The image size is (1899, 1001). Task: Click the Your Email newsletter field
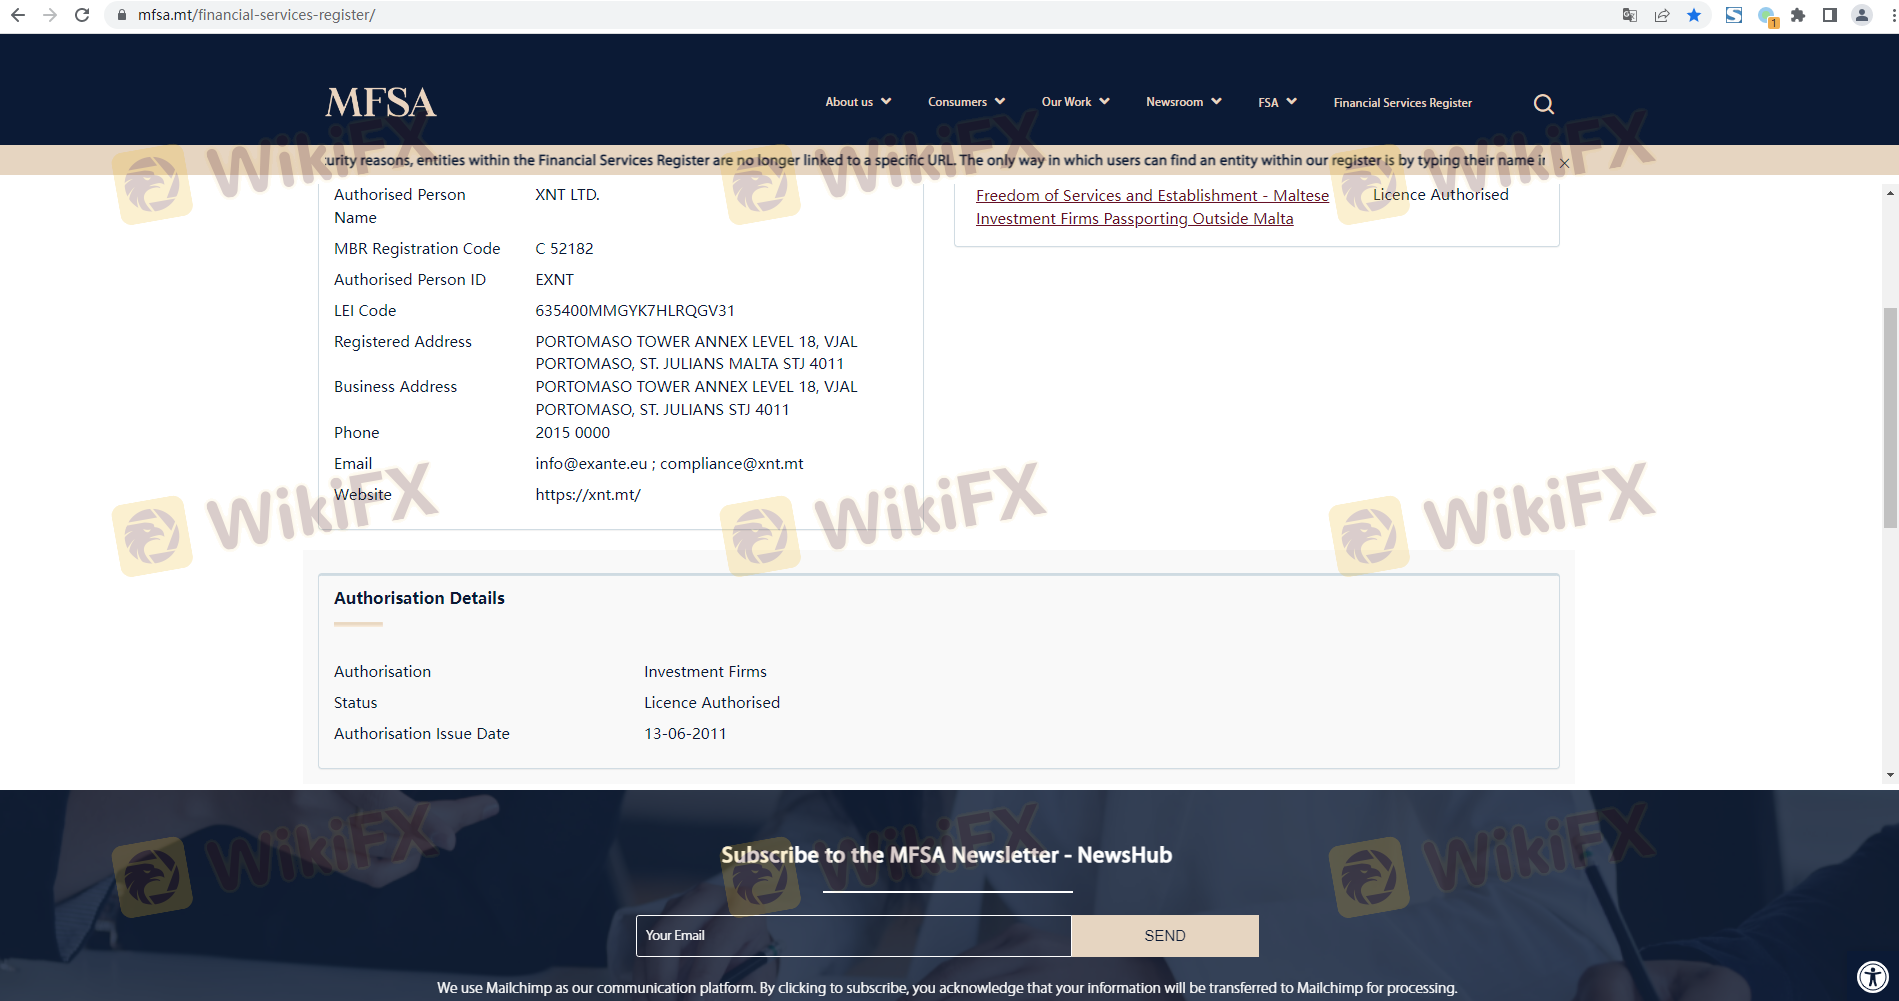[x=853, y=936]
